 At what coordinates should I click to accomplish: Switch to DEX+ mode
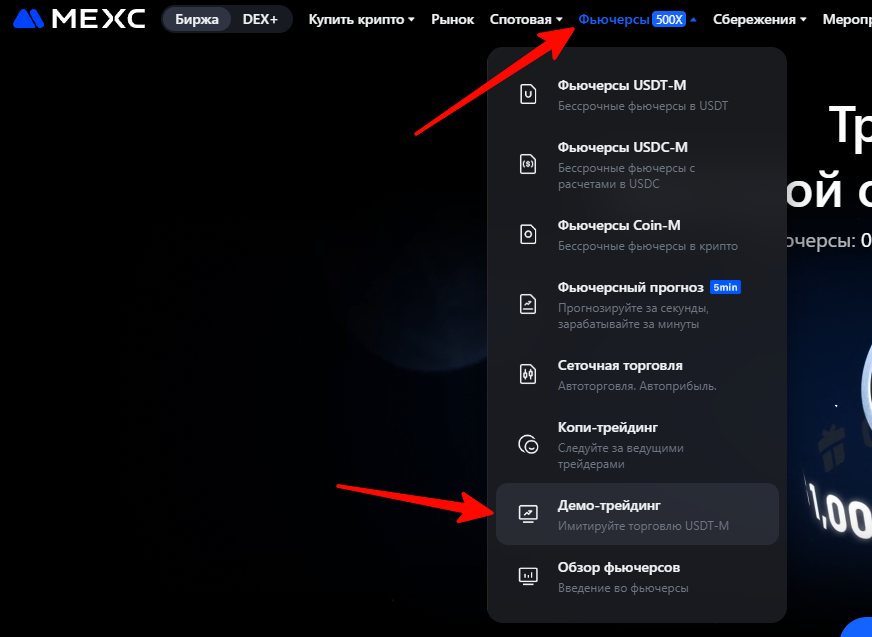coord(260,19)
